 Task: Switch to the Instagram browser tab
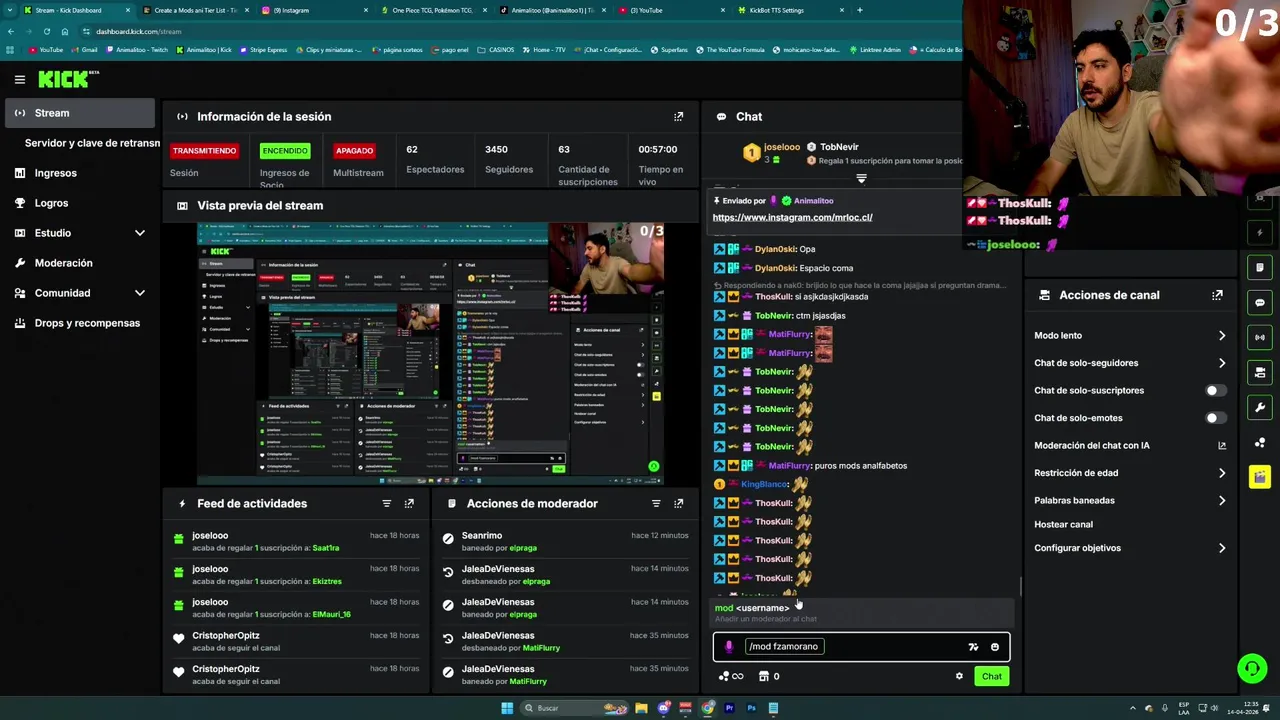tap(313, 10)
